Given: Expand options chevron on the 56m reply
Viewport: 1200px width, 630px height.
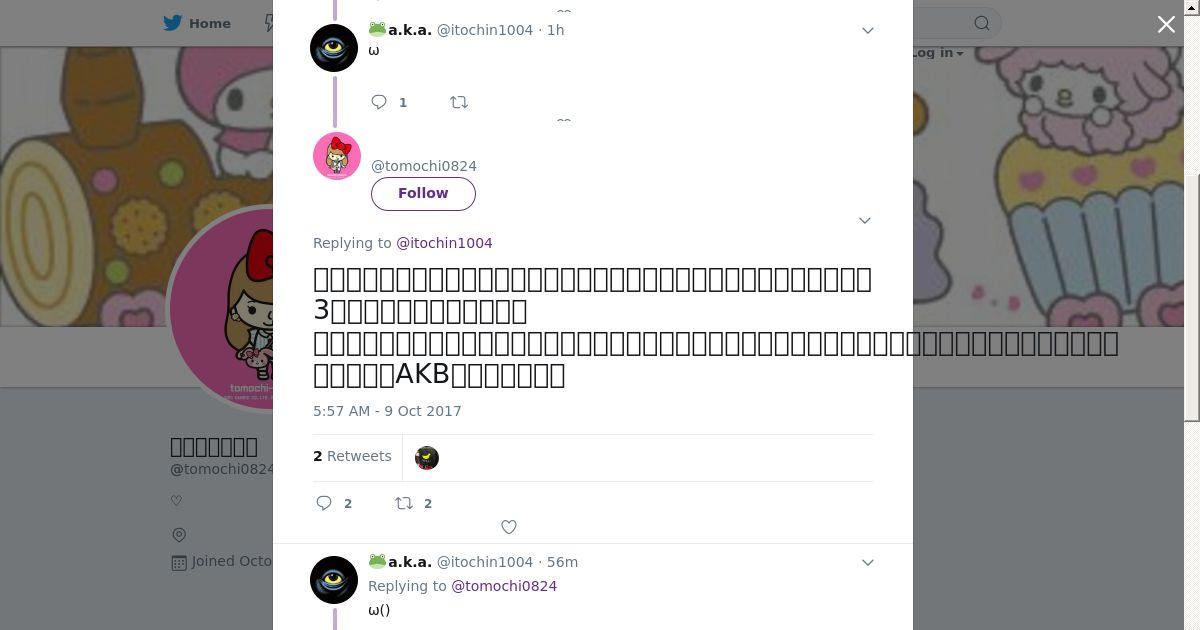Looking at the screenshot, I should point(868,562).
